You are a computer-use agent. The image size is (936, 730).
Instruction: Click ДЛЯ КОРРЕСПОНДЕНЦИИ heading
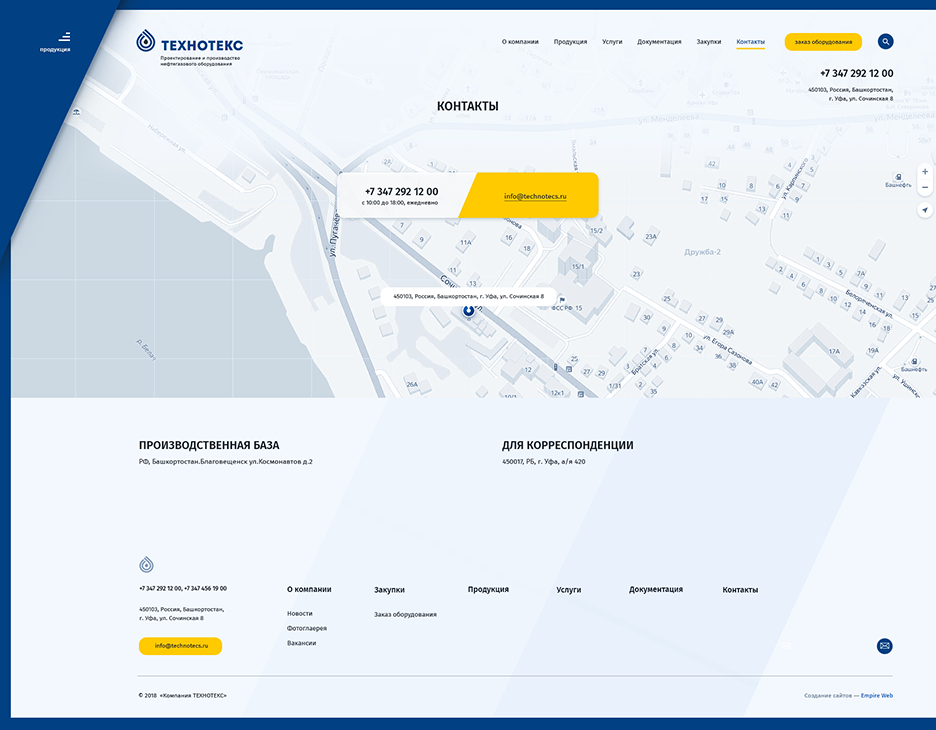point(568,445)
